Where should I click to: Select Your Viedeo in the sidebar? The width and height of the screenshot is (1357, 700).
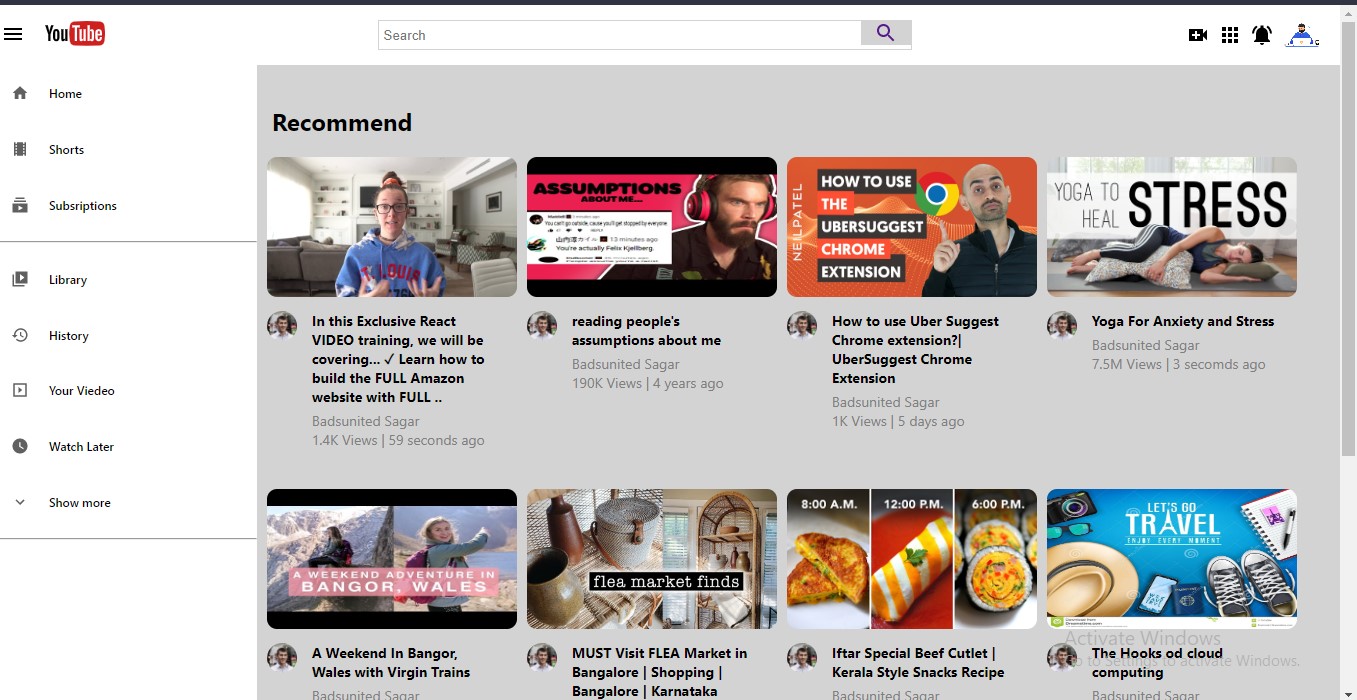point(82,391)
